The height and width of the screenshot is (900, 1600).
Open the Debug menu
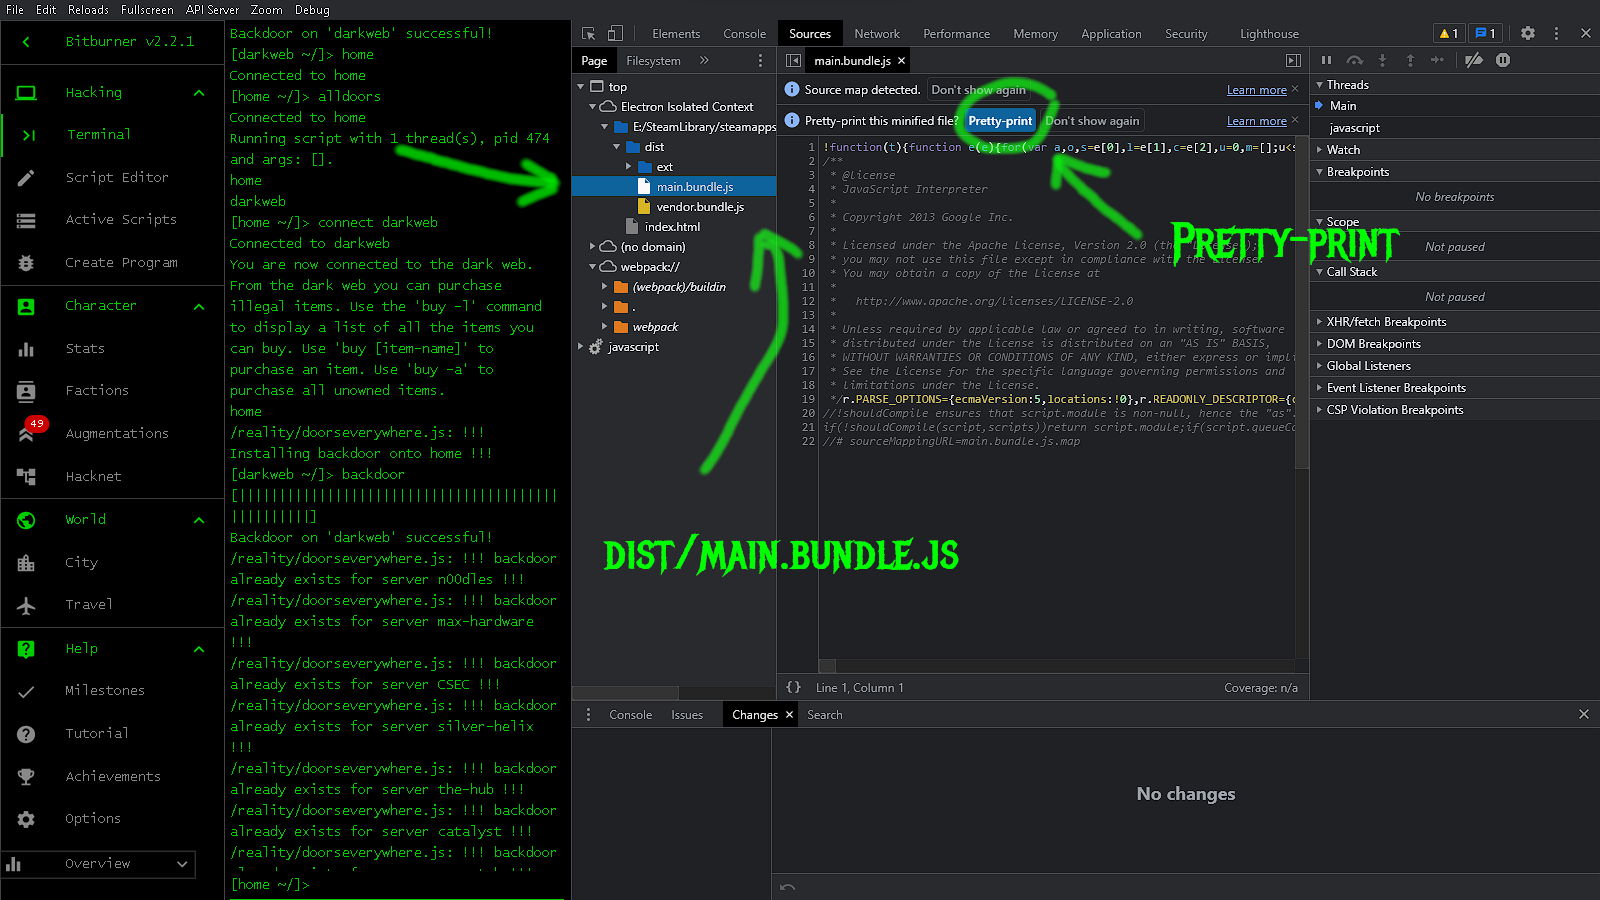312,9
